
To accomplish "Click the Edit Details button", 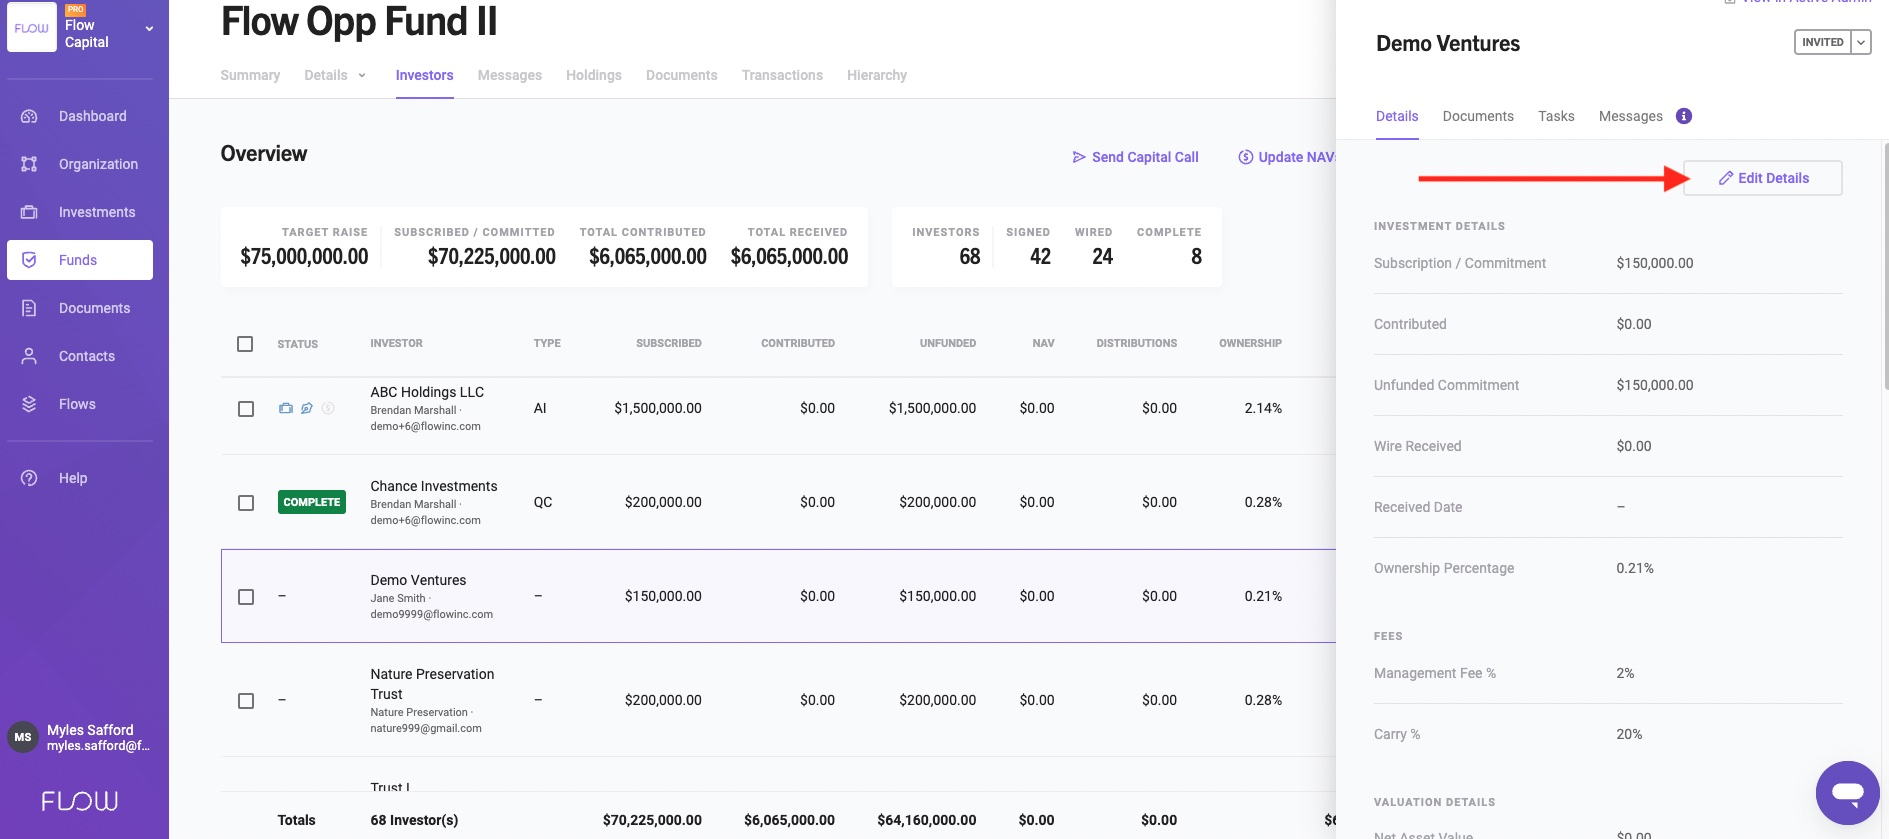I will (x=1763, y=178).
